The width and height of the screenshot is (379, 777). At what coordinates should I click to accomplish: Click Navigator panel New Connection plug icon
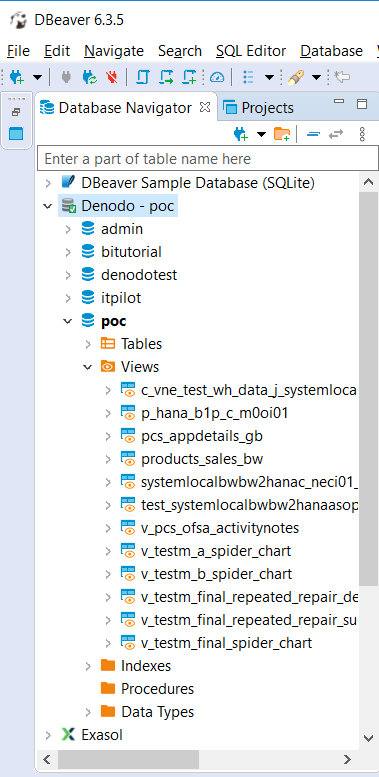click(241, 134)
